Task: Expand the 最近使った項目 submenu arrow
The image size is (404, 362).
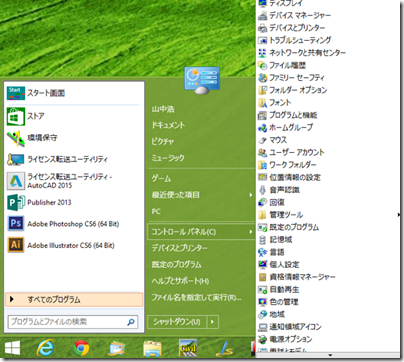Action: tap(251, 195)
